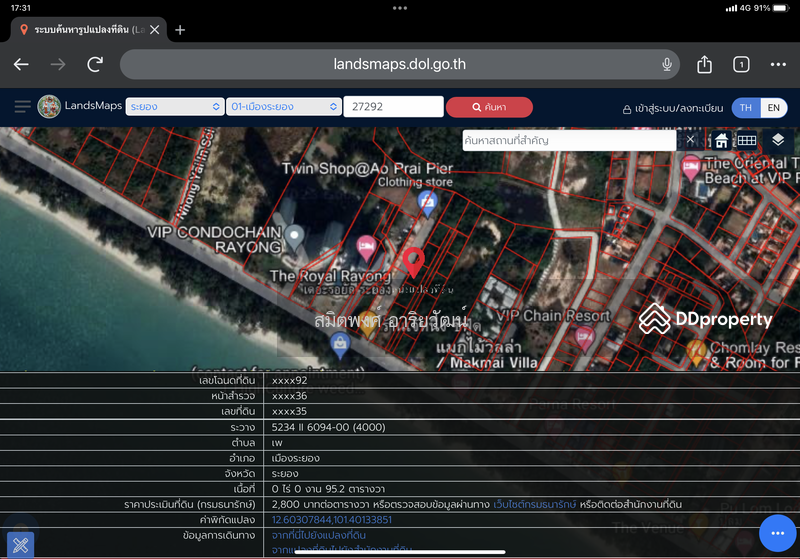Open the map layers icon
Screen dimensions: 800x559
point(778,140)
